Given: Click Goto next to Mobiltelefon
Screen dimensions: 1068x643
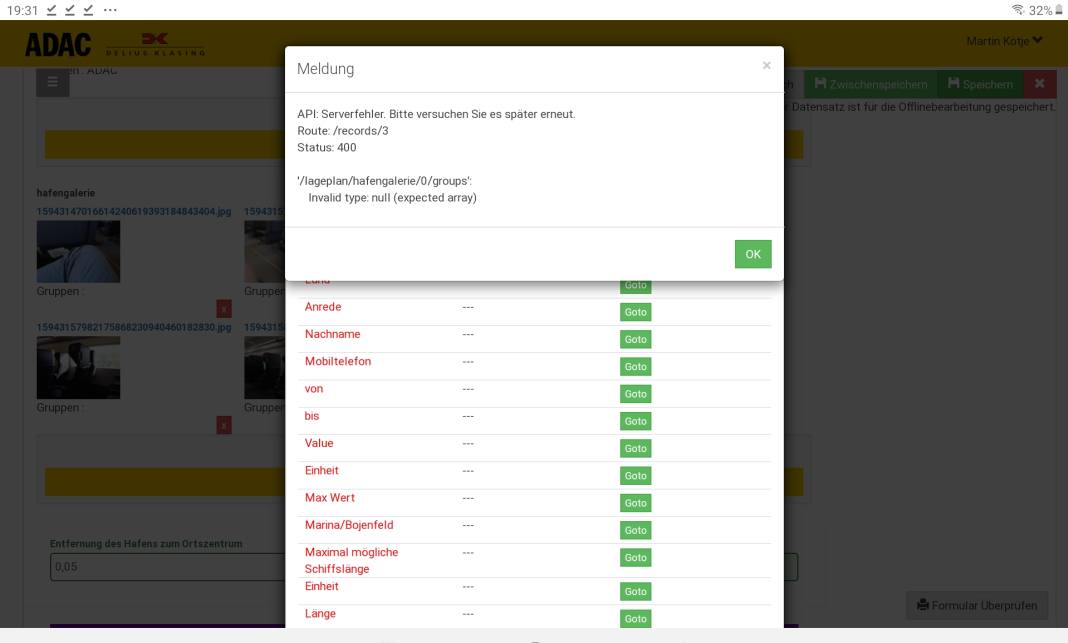Looking at the screenshot, I should (636, 367).
